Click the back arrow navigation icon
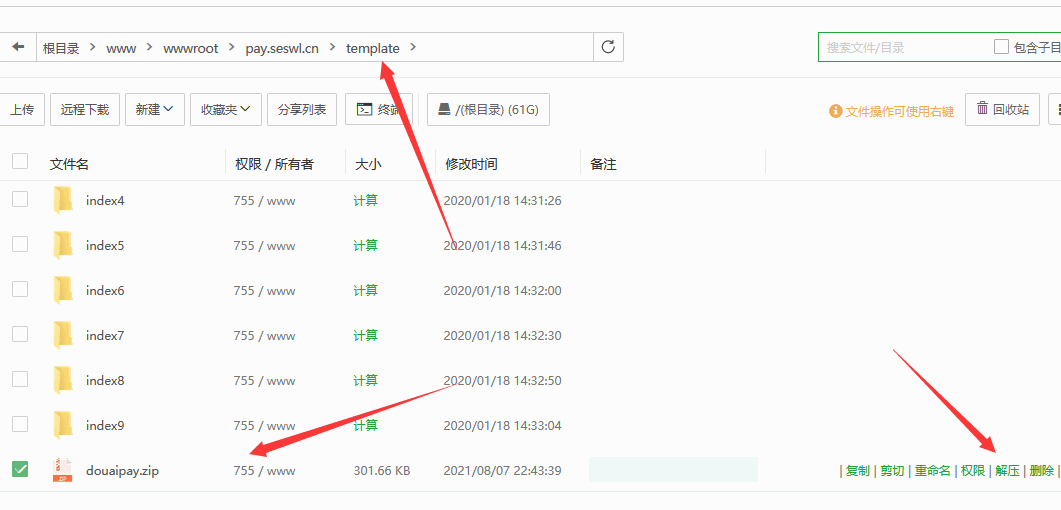This screenshot has height=510, width=1061. tap(18, 47)
